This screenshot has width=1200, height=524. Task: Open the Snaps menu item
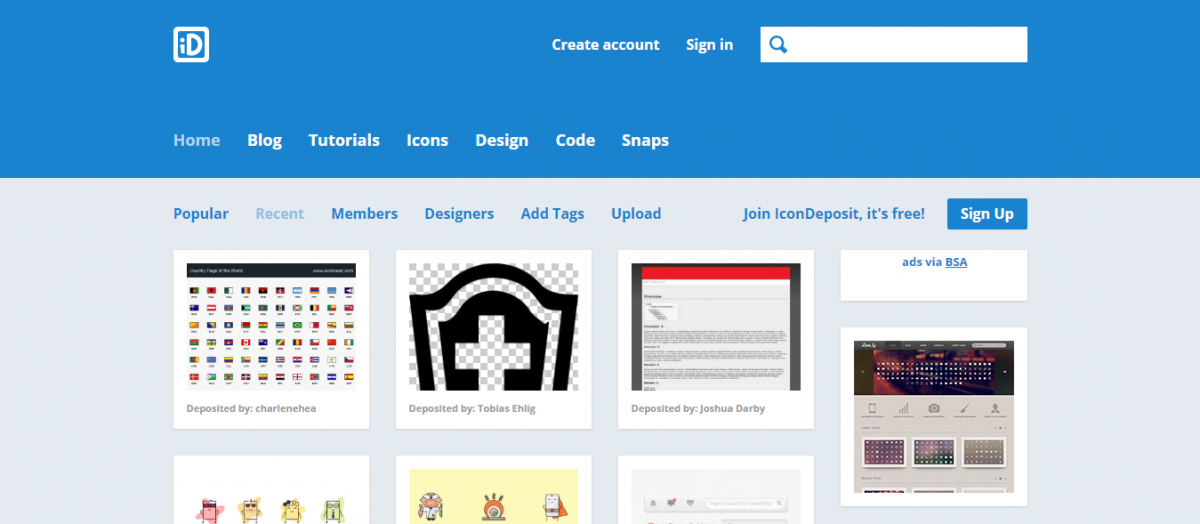[x=645, y=140]
